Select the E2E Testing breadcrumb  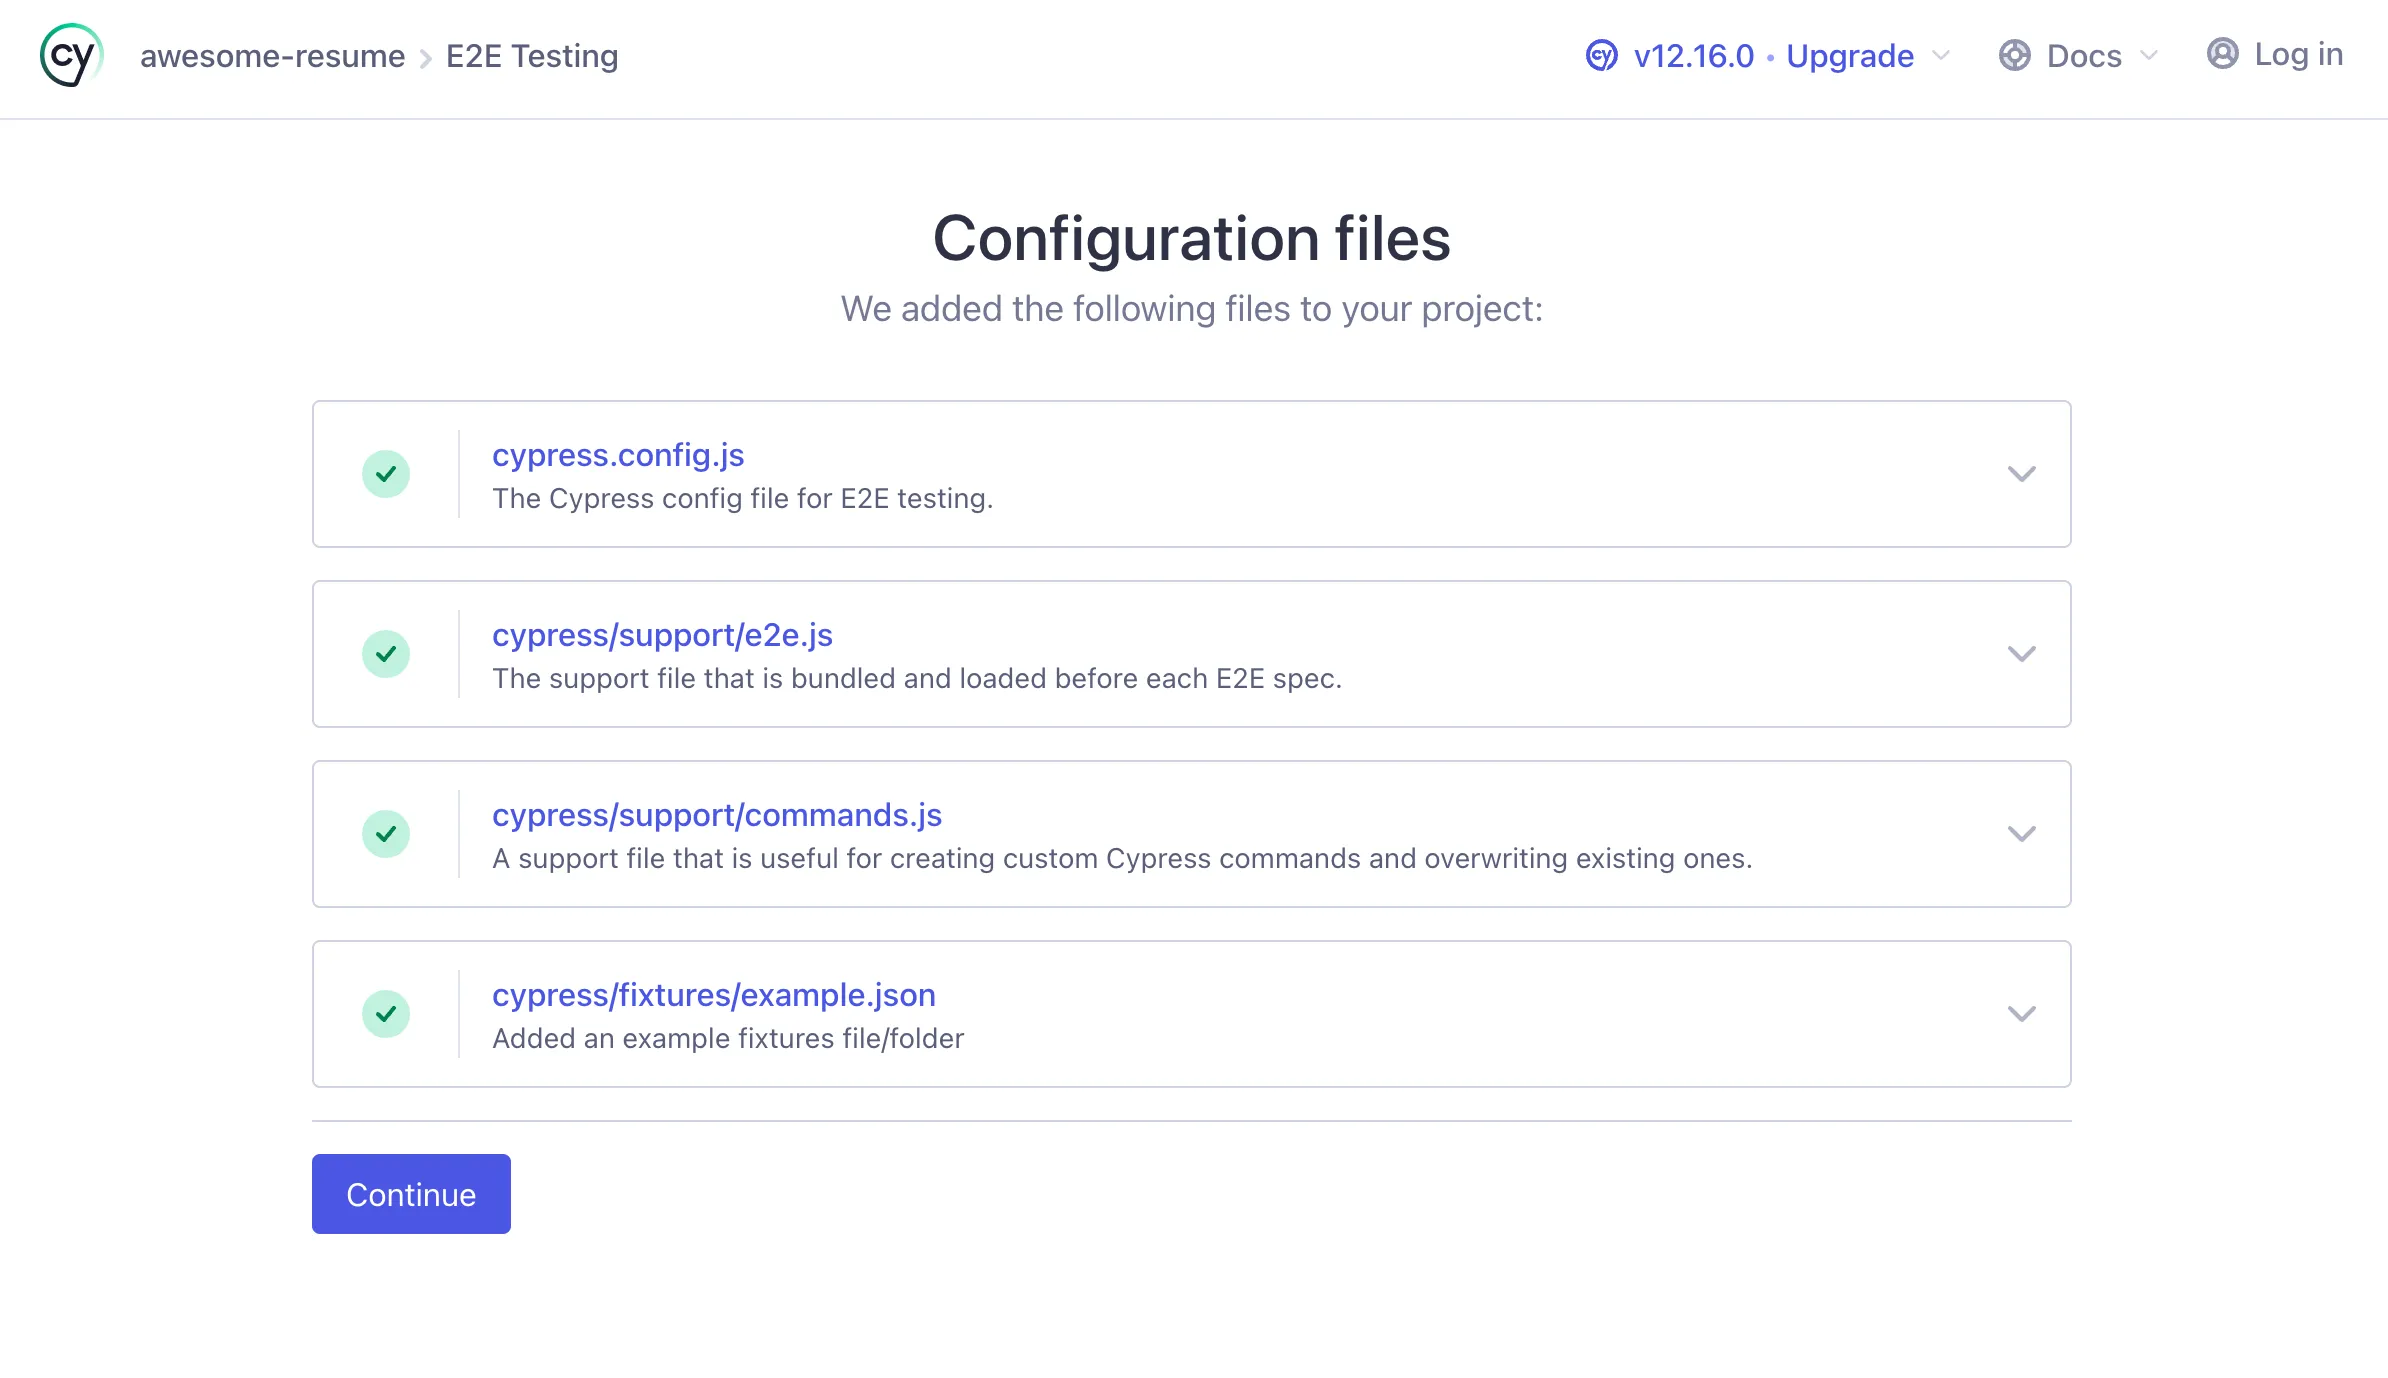pyautogui.click(x=532, y=56)
